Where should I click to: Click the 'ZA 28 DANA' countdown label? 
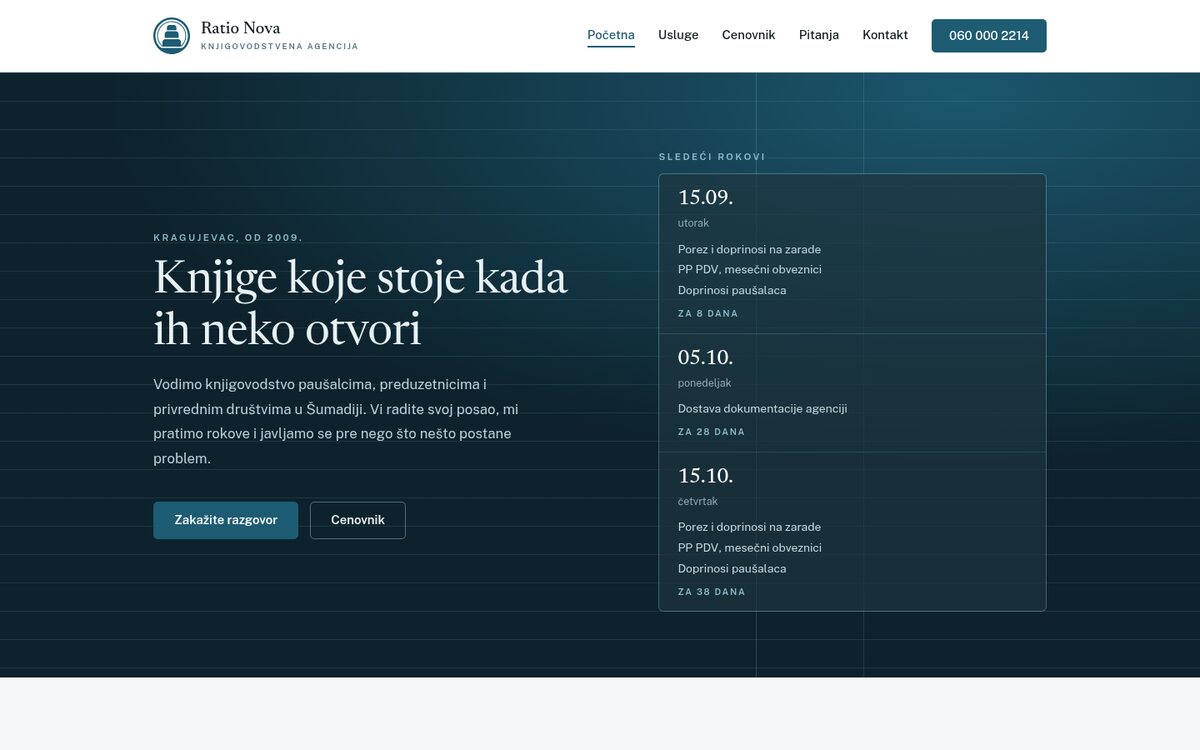[x=711, y=432]
